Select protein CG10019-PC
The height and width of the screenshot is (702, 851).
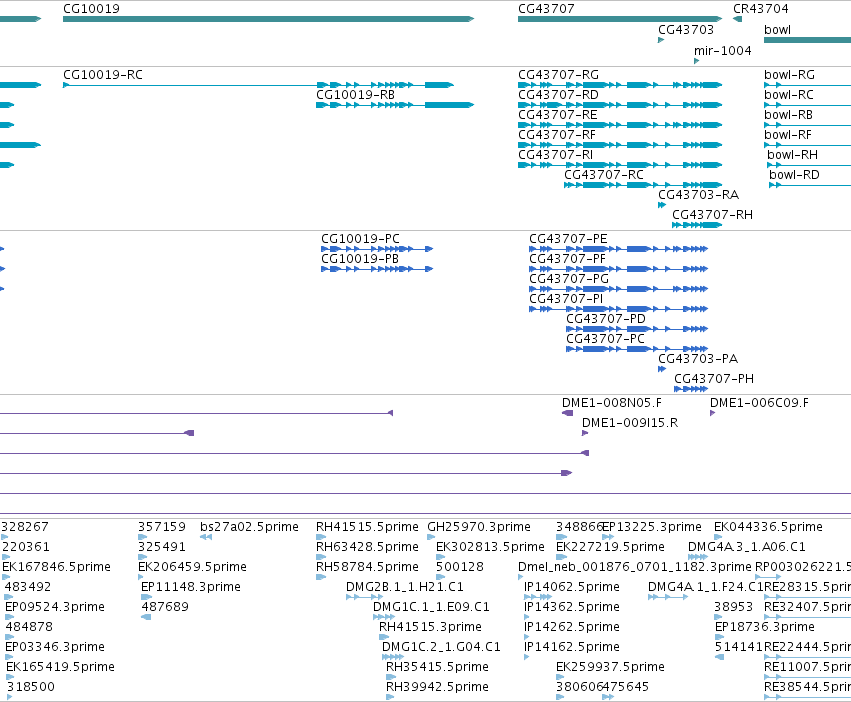[x=377, y=249]
